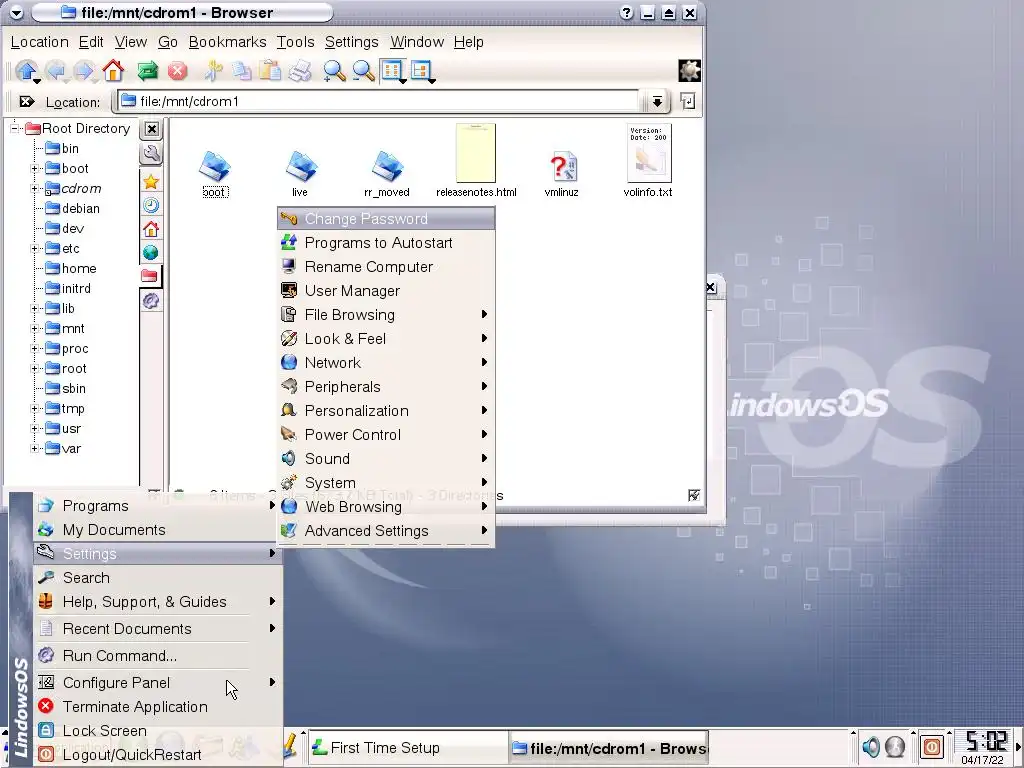Expand the mnt tree folder

point(35,328)
